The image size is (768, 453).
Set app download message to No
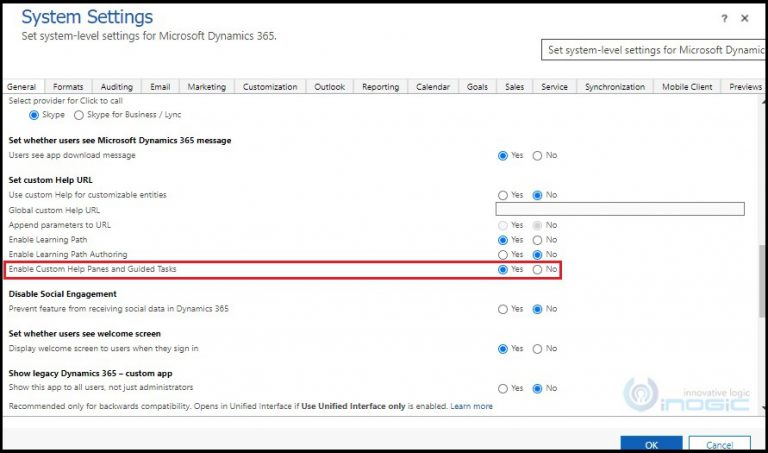coord(538,155)
